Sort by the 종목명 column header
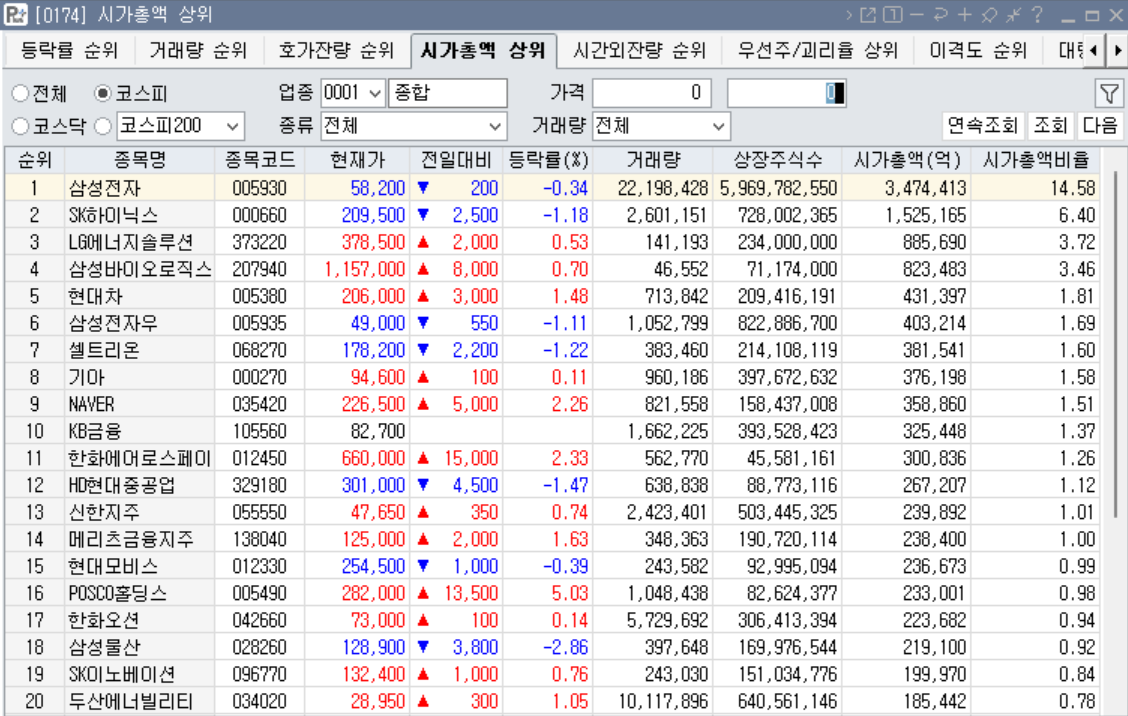Screen dimensions: 1128x716 click(140, 160)
